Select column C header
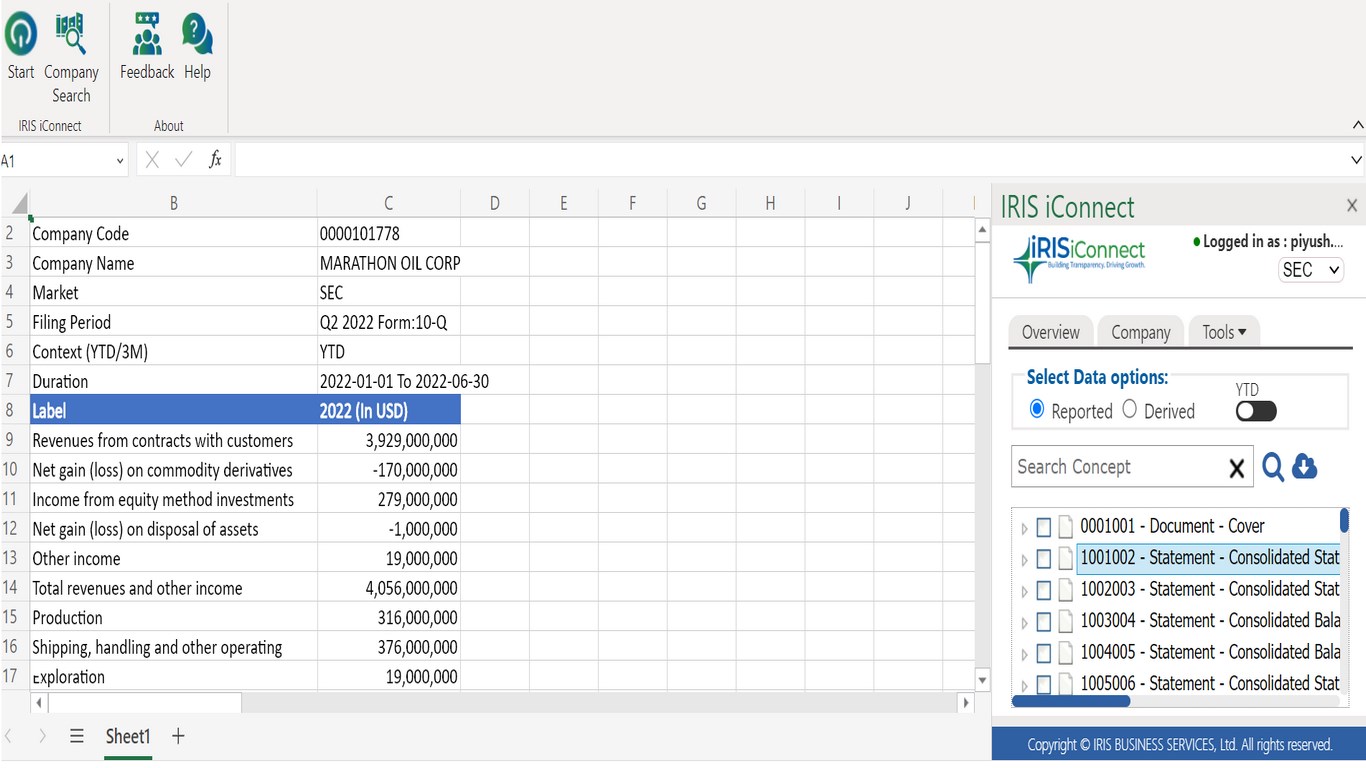The image size is (1366, 768). (x=389, y=203)
